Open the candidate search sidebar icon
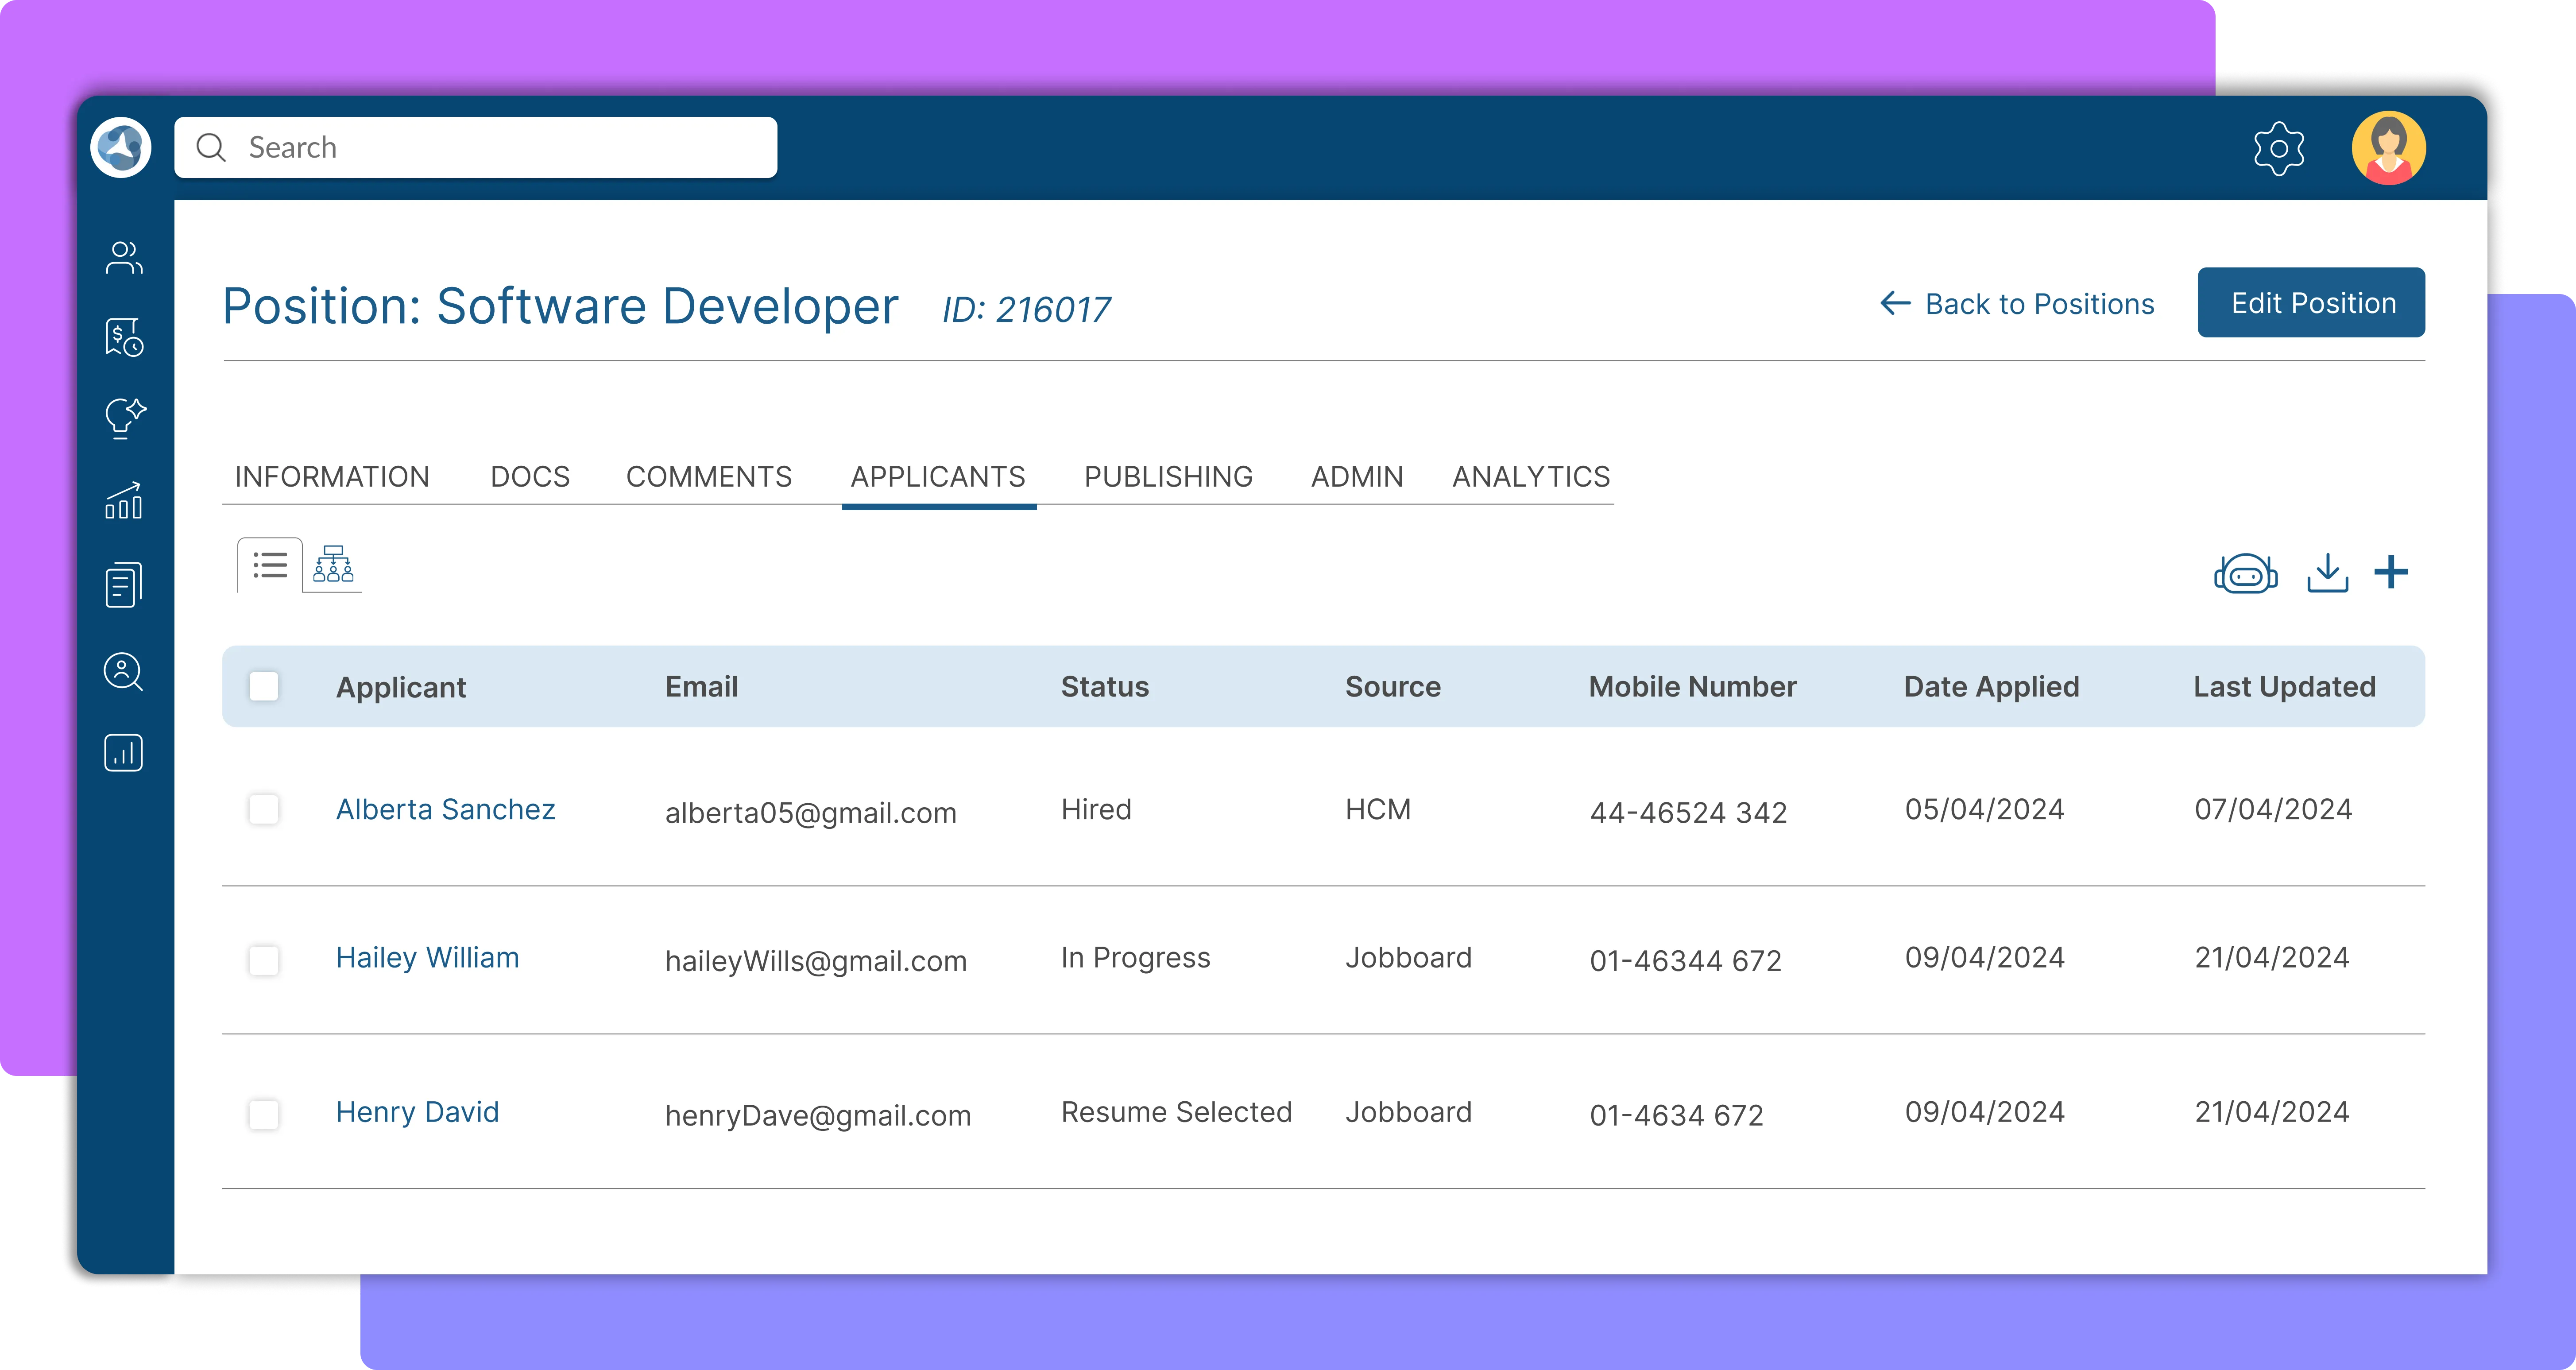The width and height of the screenshot is (2576, 1370). point(124,671)
